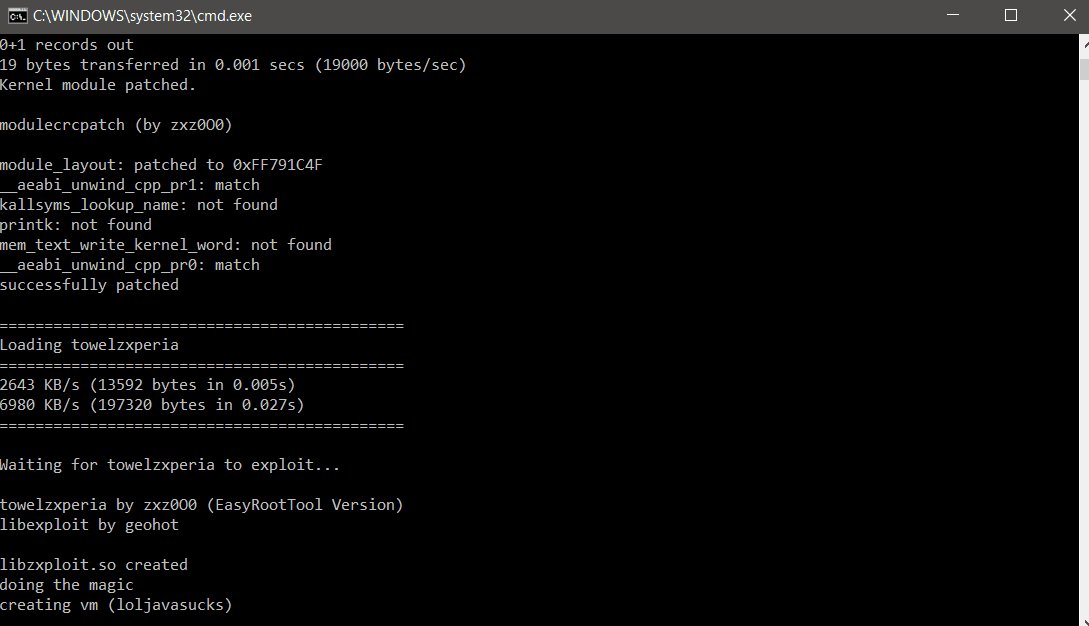Click the 'Loading towelzxperia' heading
Viewport: 1089px width, 626px height.
[89, 345]
